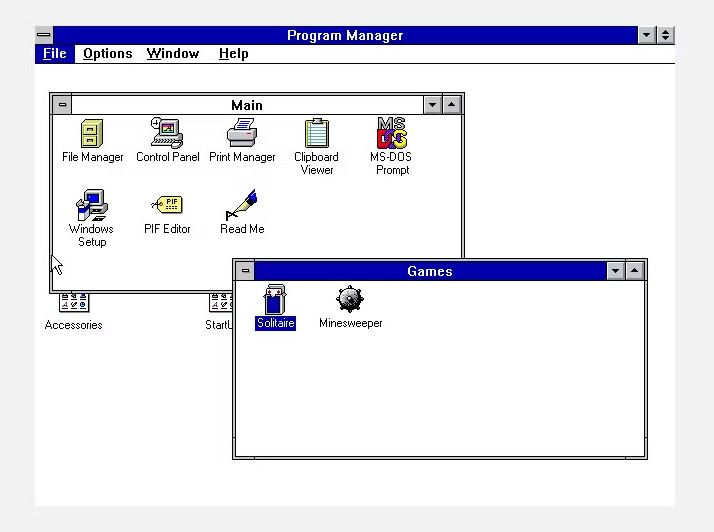Click the Games window title bar

point(430,271)
